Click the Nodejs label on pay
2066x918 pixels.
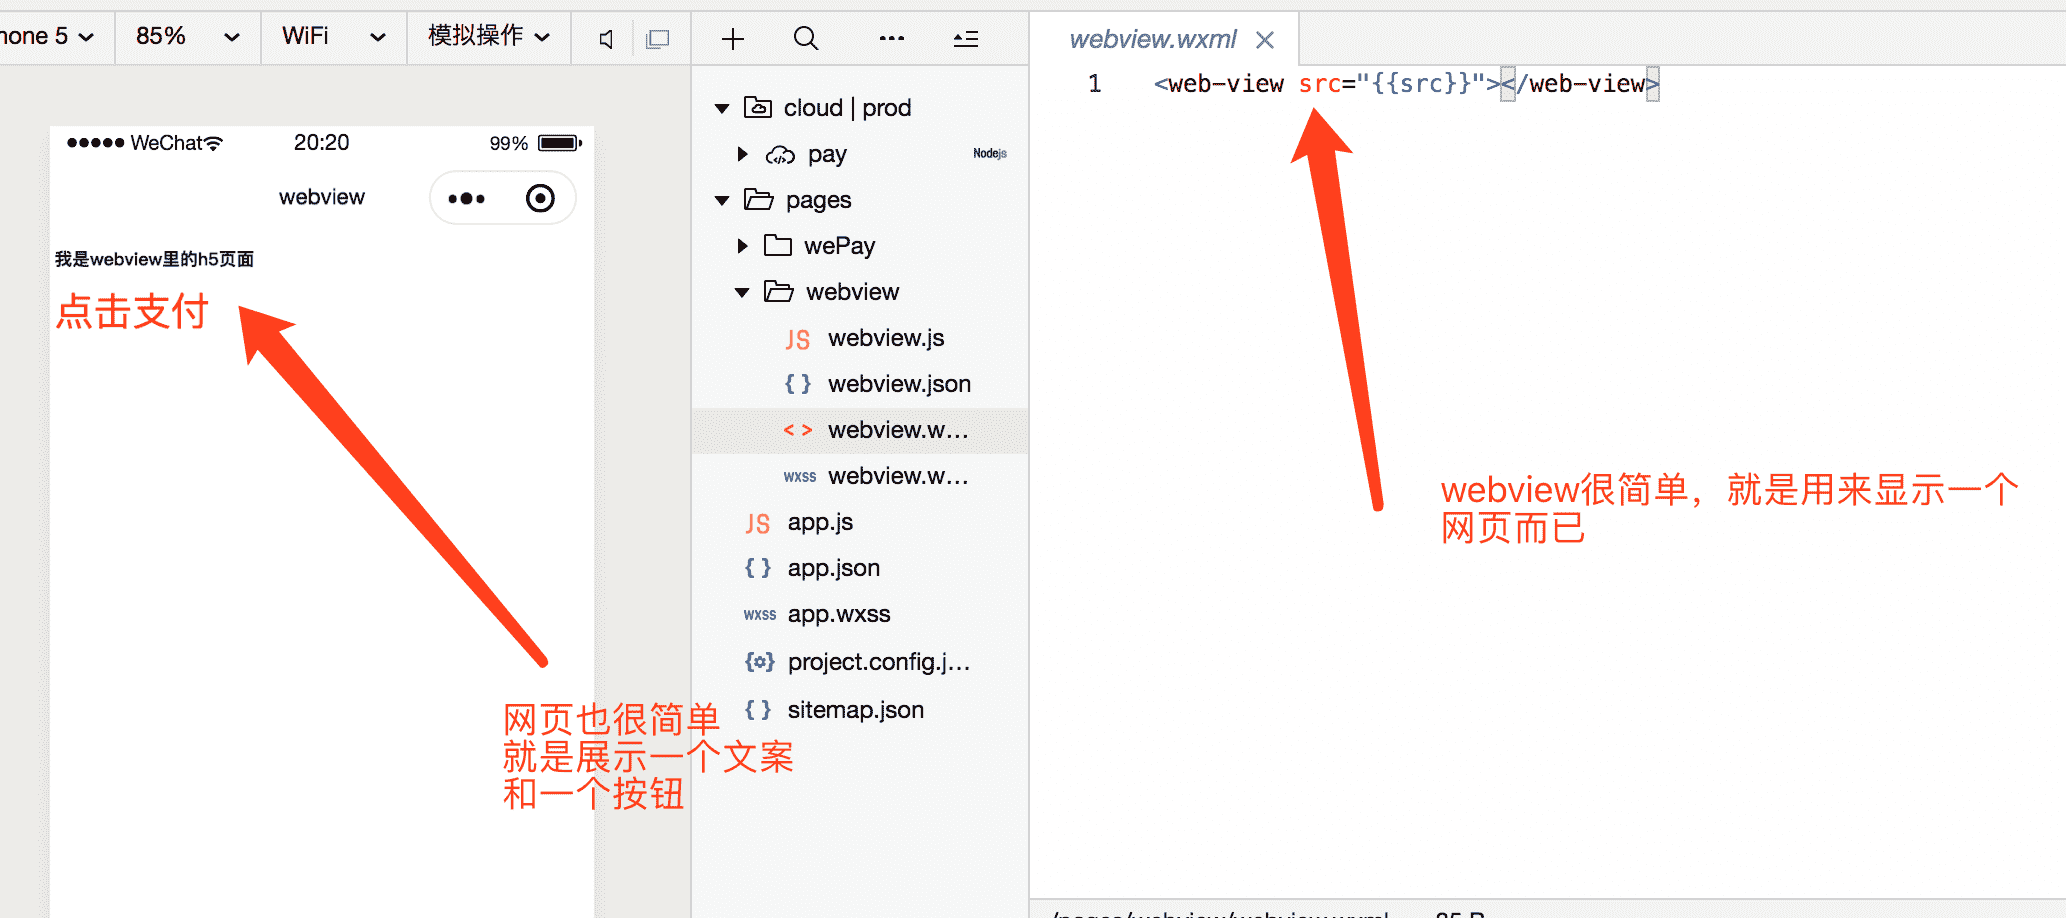click(989, 153)
